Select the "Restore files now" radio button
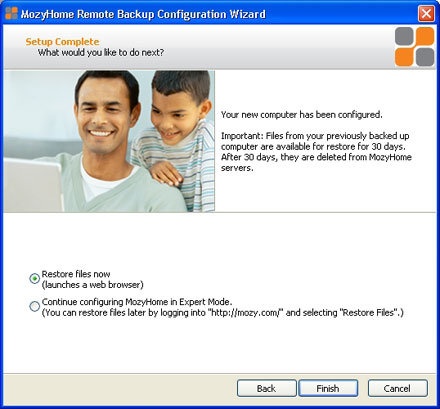Image resolution: width=440 pixels, height=409 pixels. [x=34, y=278]
